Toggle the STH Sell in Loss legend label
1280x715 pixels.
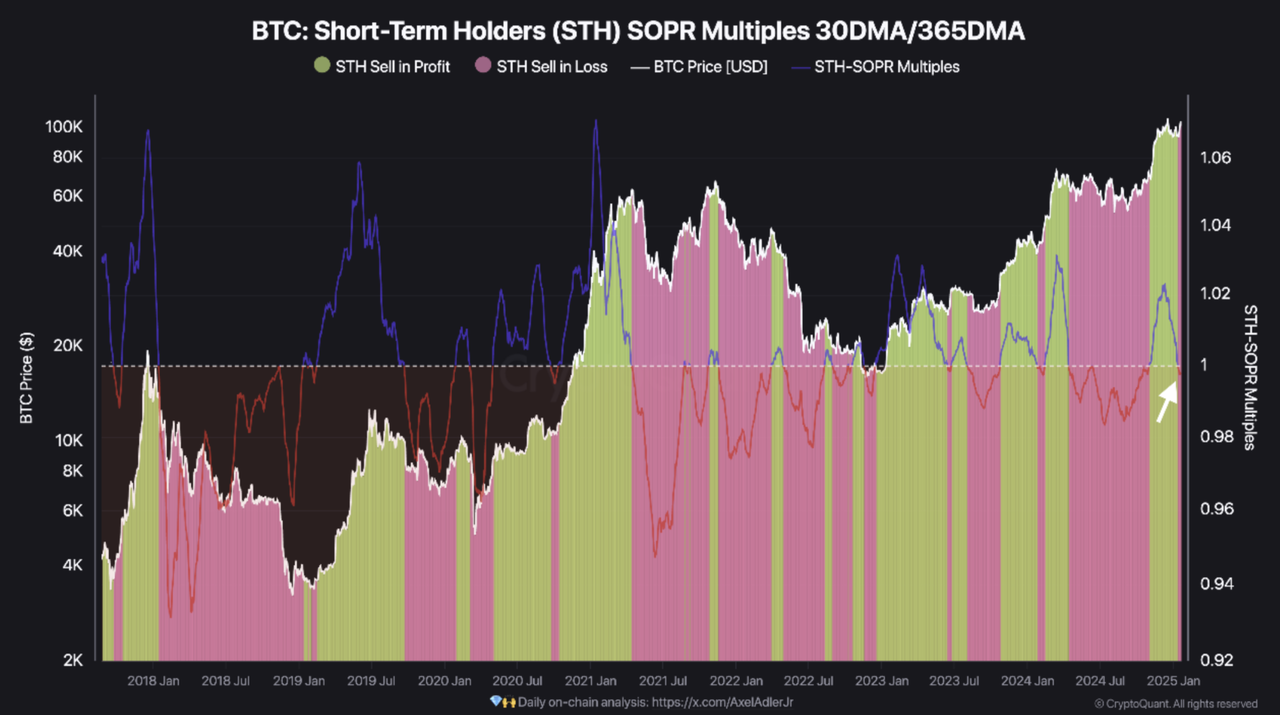click(x=552, y=67)
